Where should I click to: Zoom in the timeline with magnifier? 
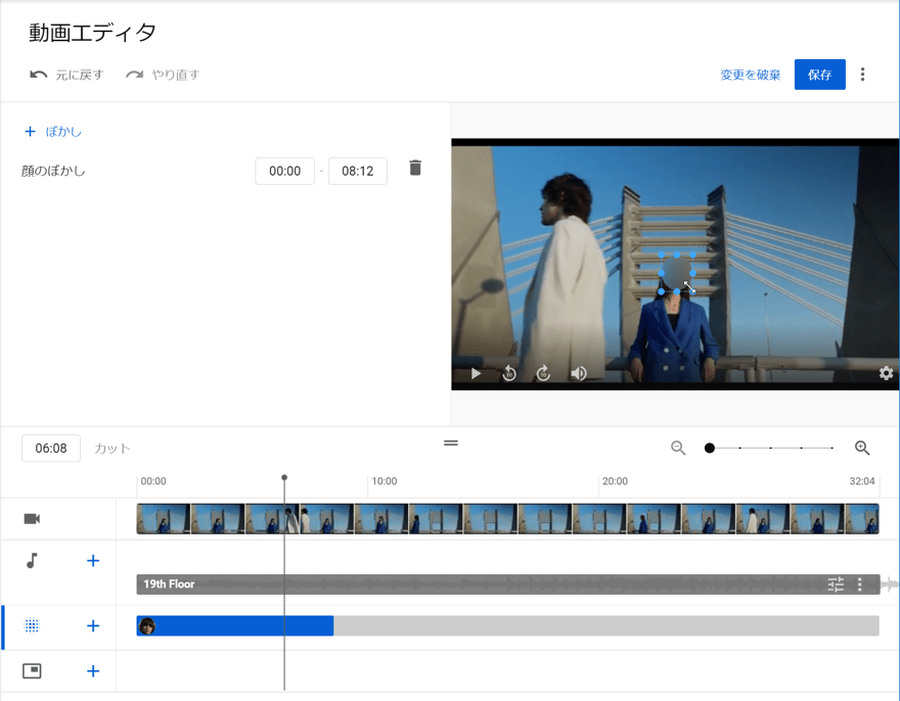coord(862,448)
